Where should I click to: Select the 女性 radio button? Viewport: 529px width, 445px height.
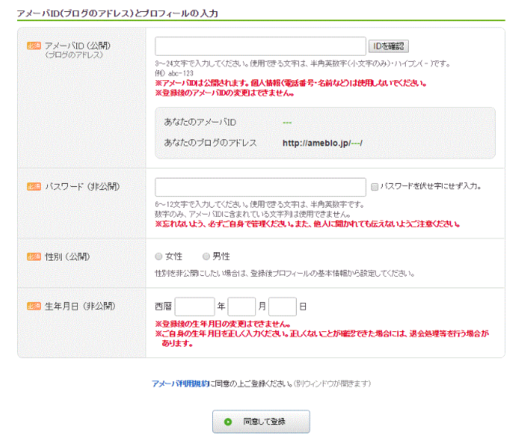point(159,256)
